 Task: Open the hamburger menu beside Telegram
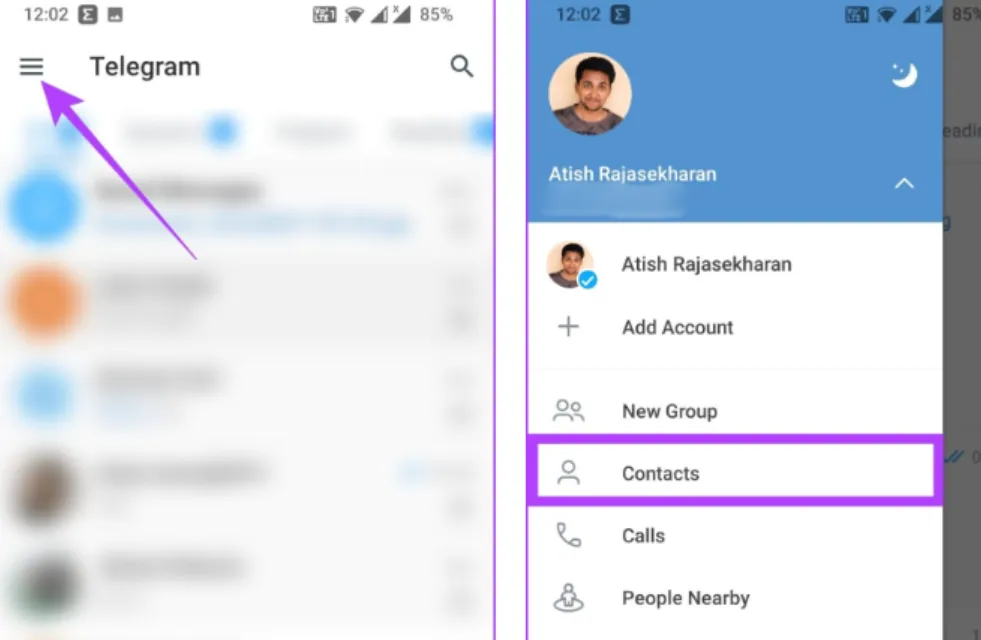[31, 66]
